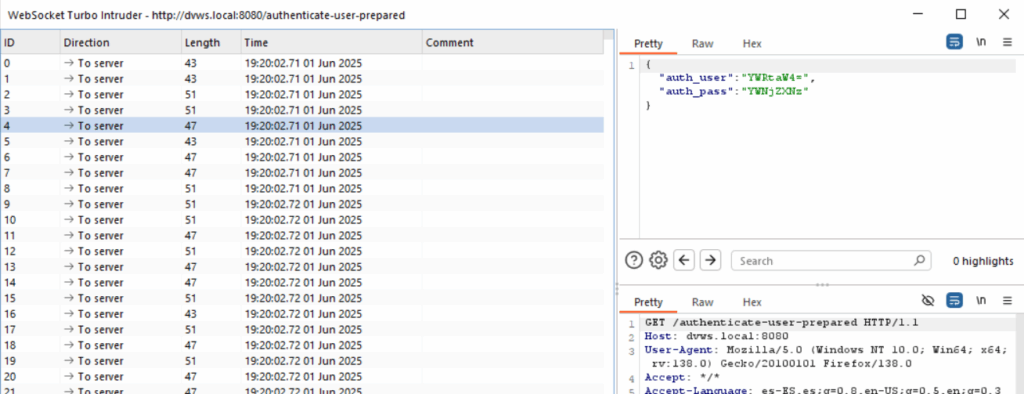
Task: Select message row with ID 19
Action: [302, 361]
